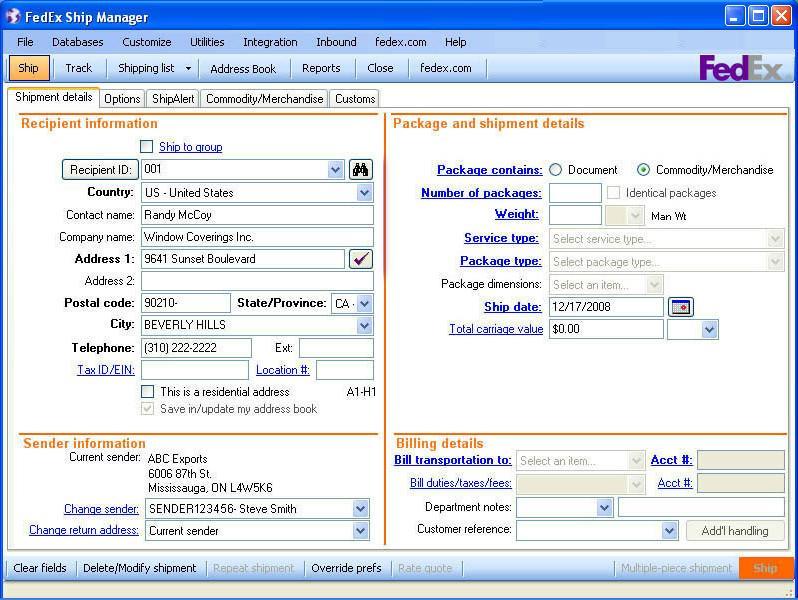
Task: Click the binoculars search icon beside Recipient ID
Action: click(x=360, y=170)
